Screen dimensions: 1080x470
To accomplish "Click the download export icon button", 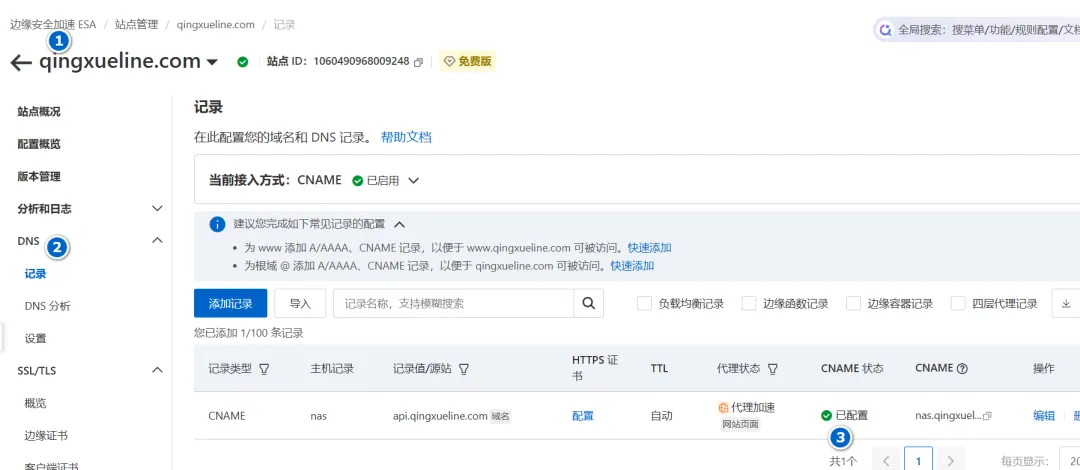I will [x=1066, y=303].
